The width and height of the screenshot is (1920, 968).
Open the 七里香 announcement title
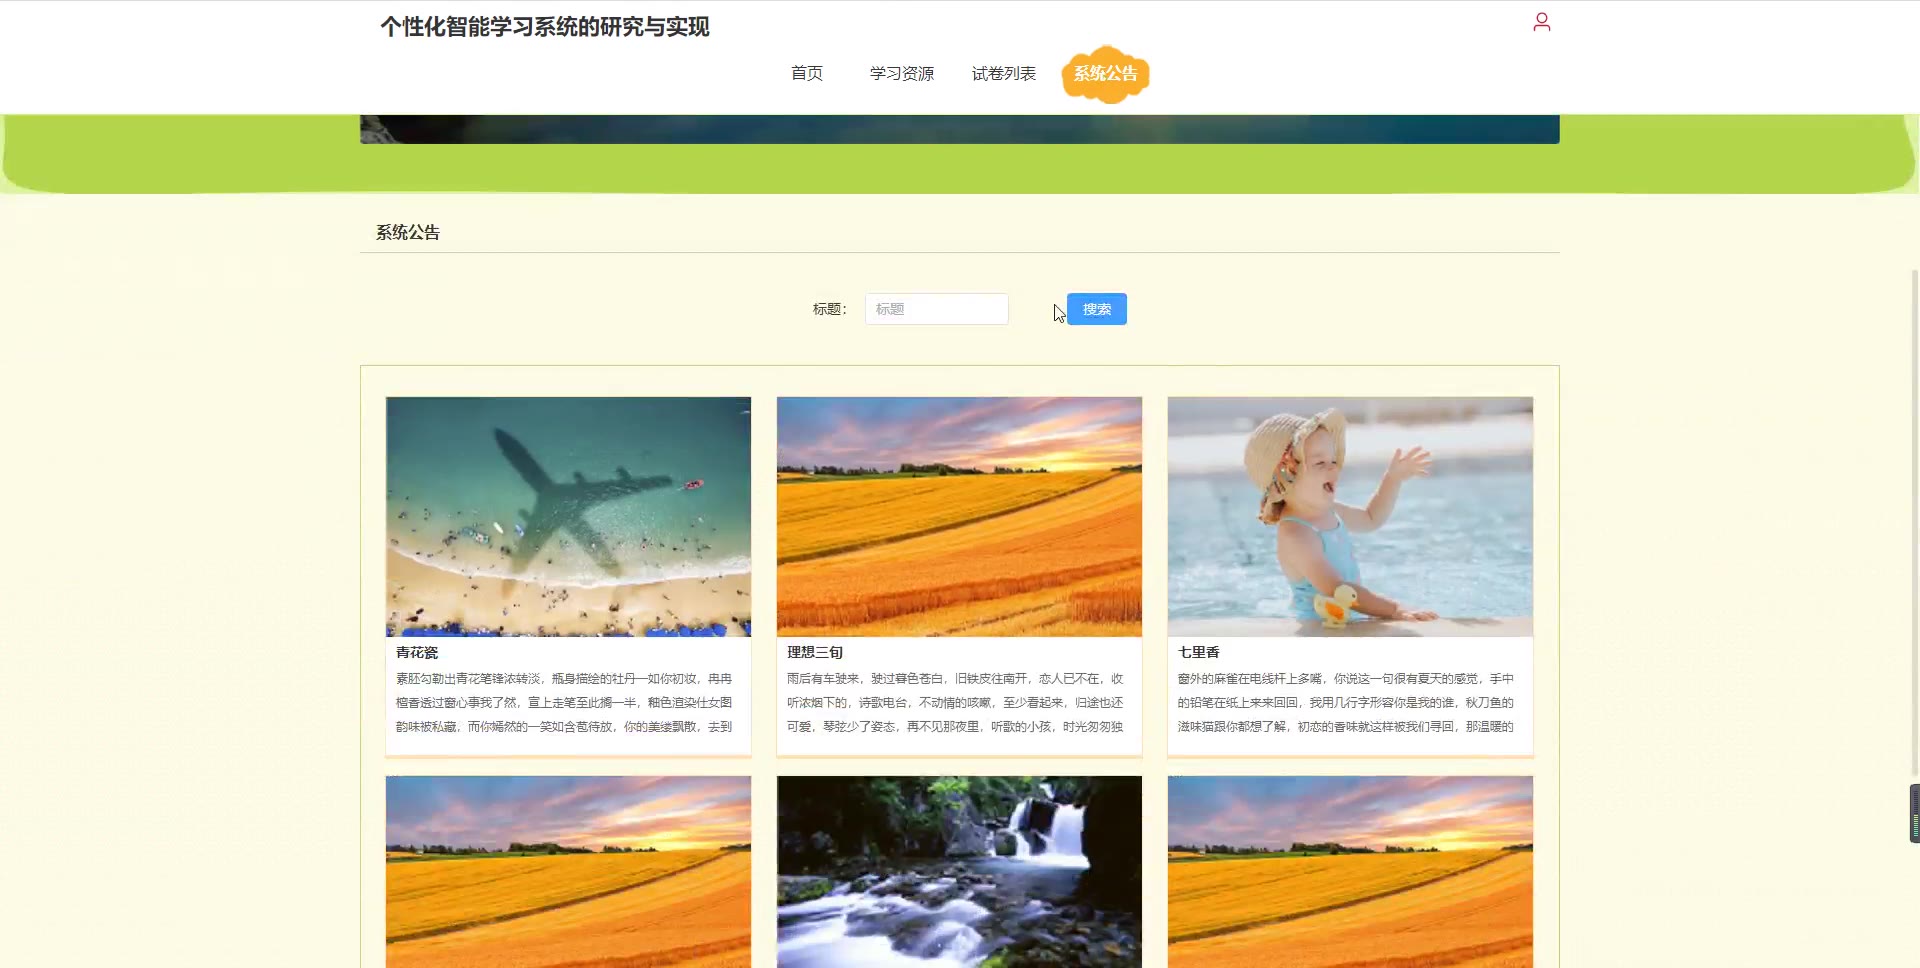pos(1199,652)
